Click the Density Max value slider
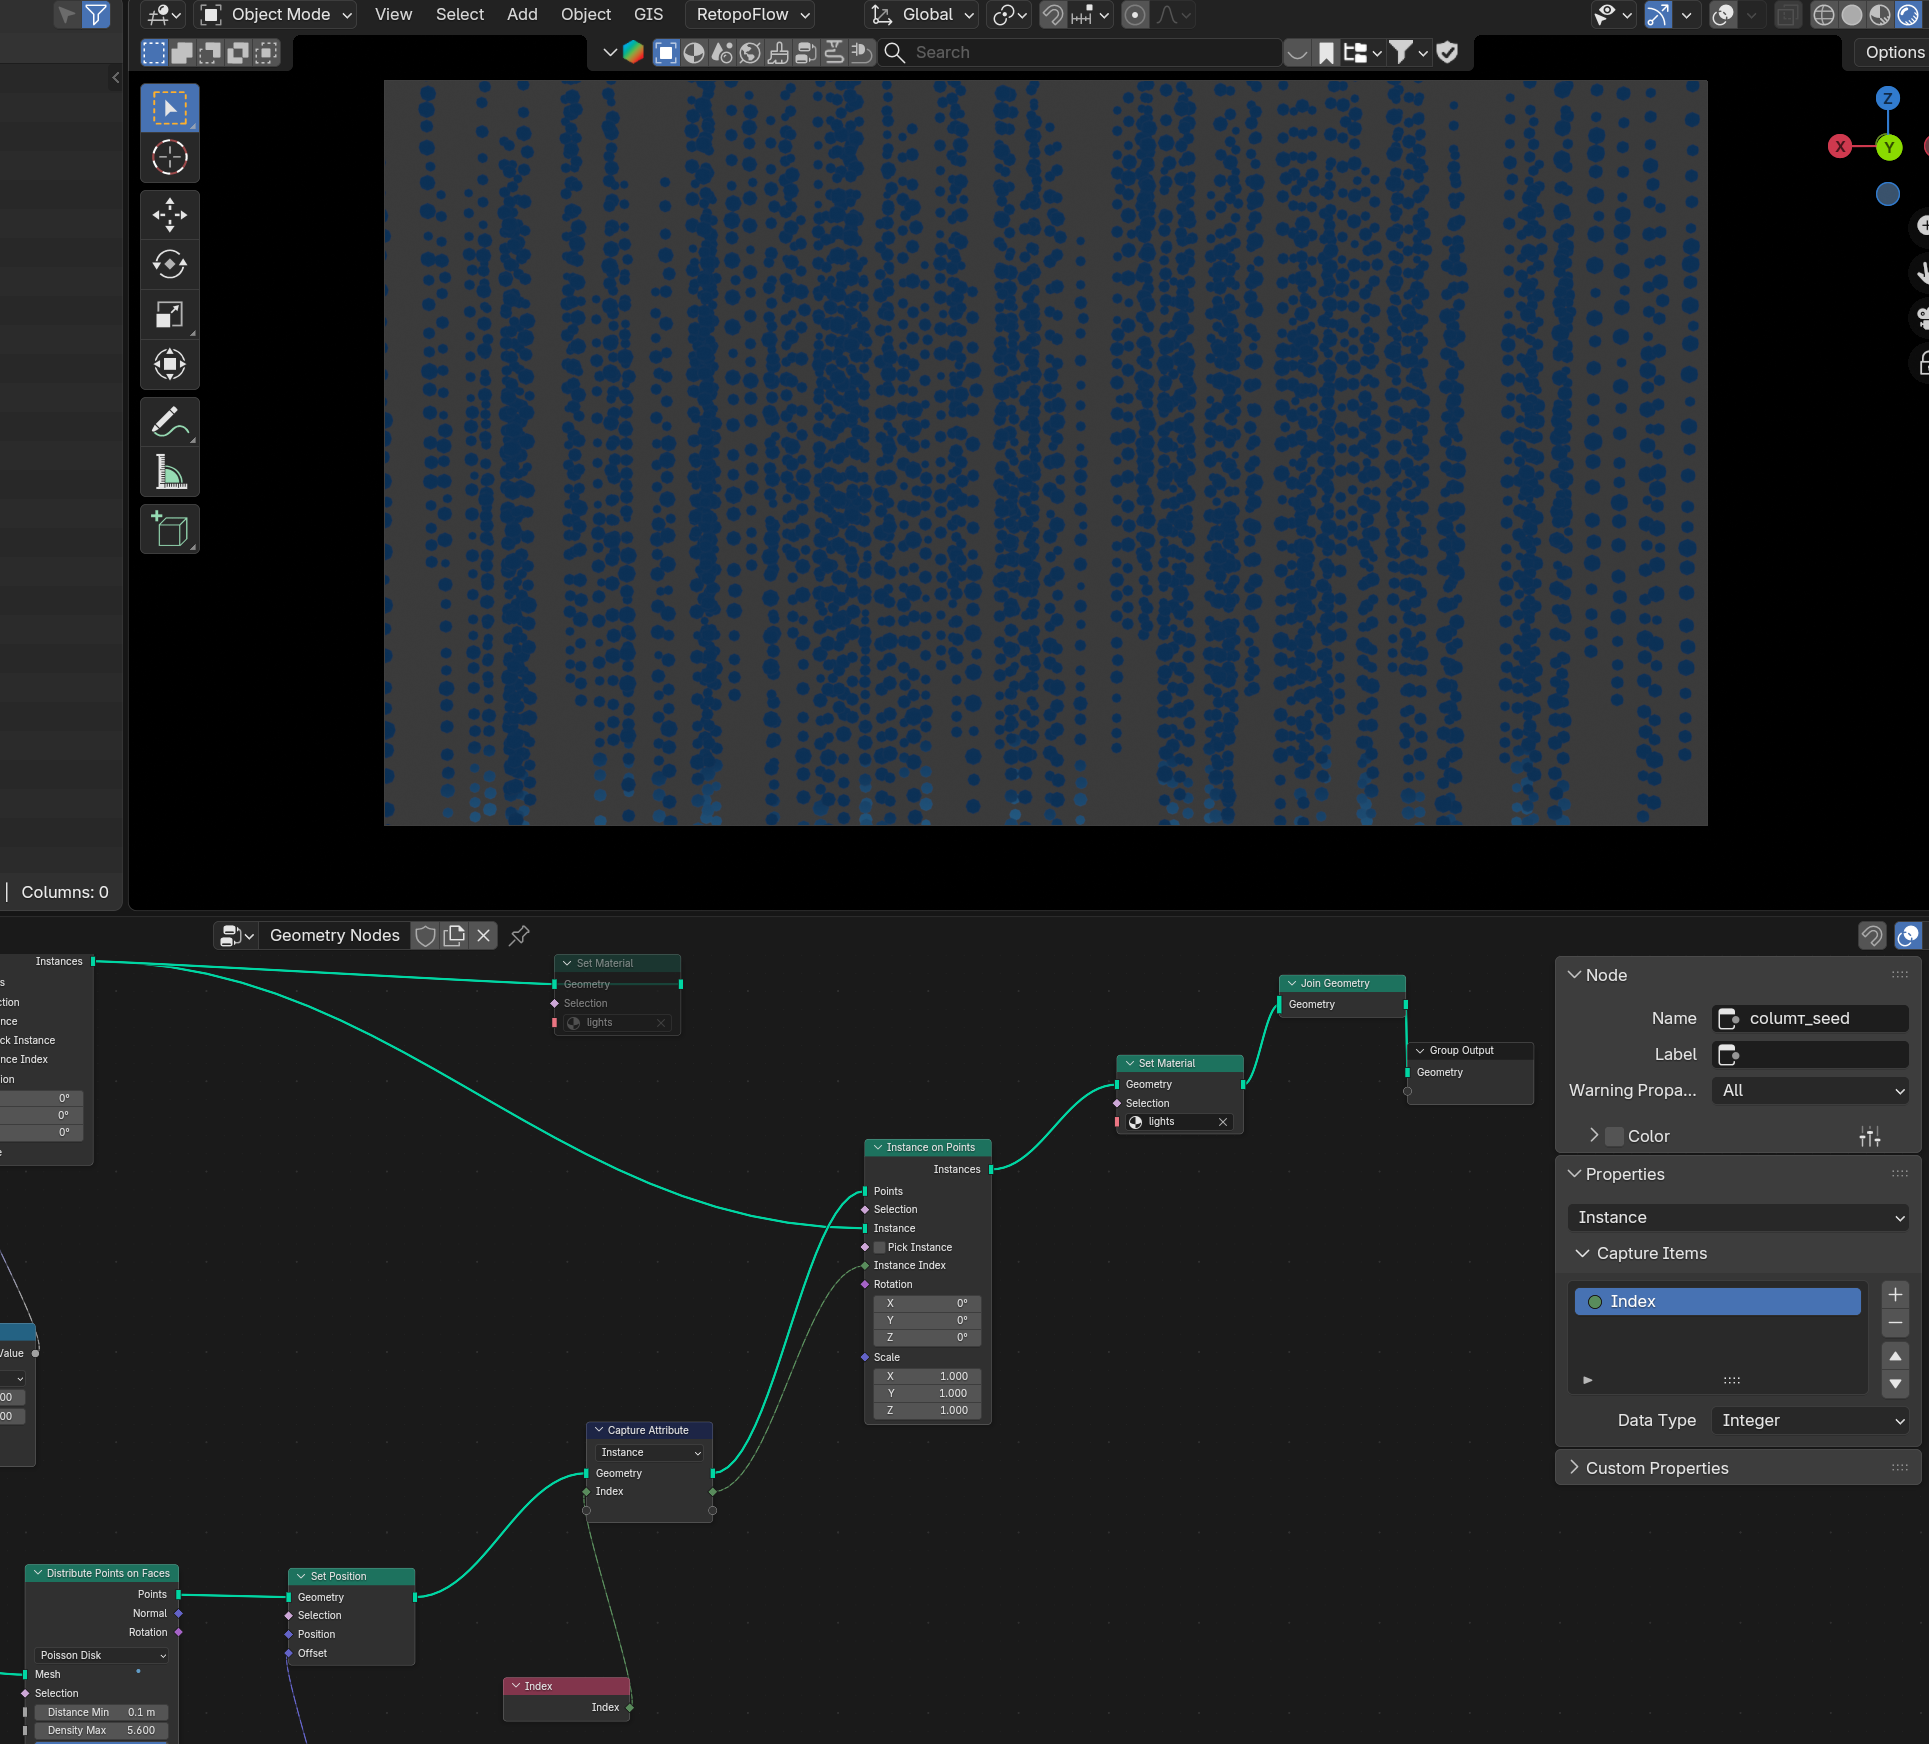 point(101,1730)
